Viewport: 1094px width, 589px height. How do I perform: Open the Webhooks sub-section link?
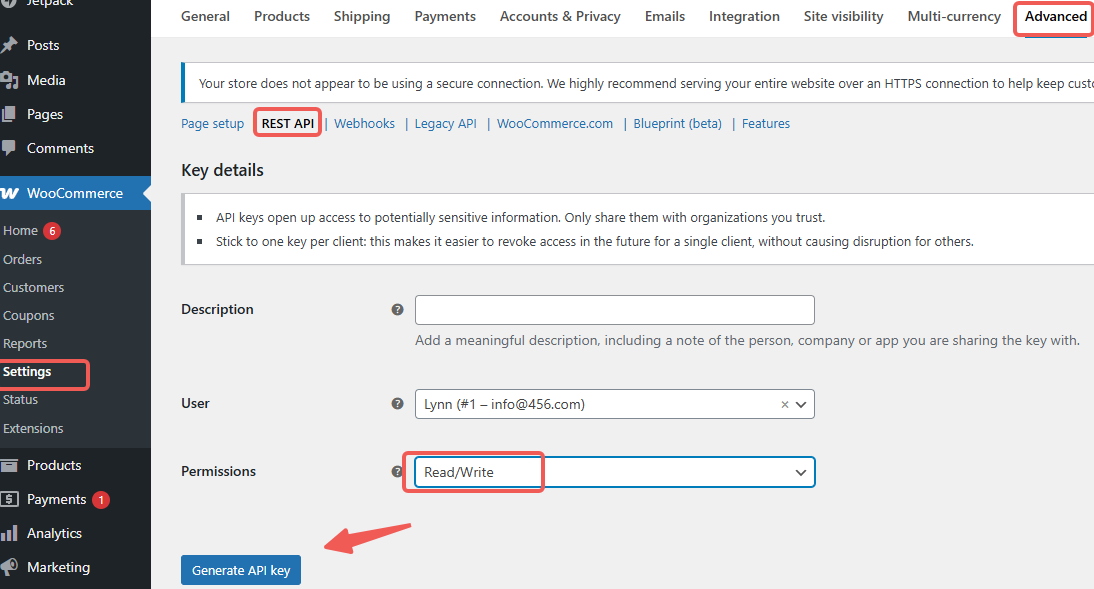(x=364, y=124)
